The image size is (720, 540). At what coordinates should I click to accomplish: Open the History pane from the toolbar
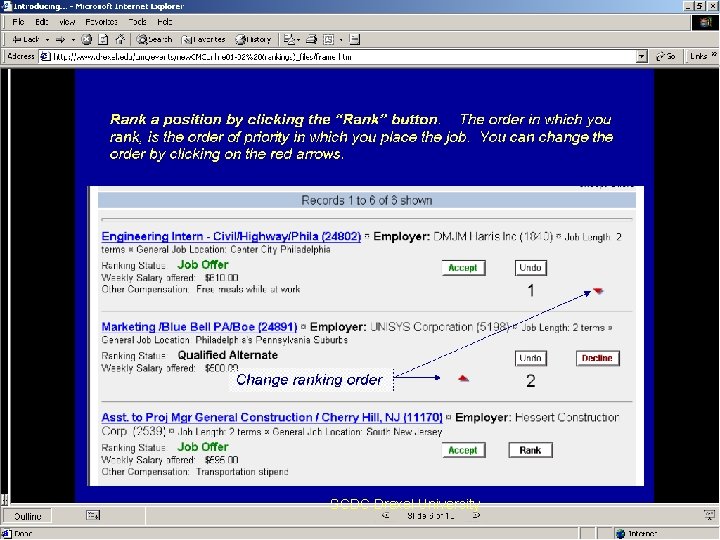[x=253, y=39]
